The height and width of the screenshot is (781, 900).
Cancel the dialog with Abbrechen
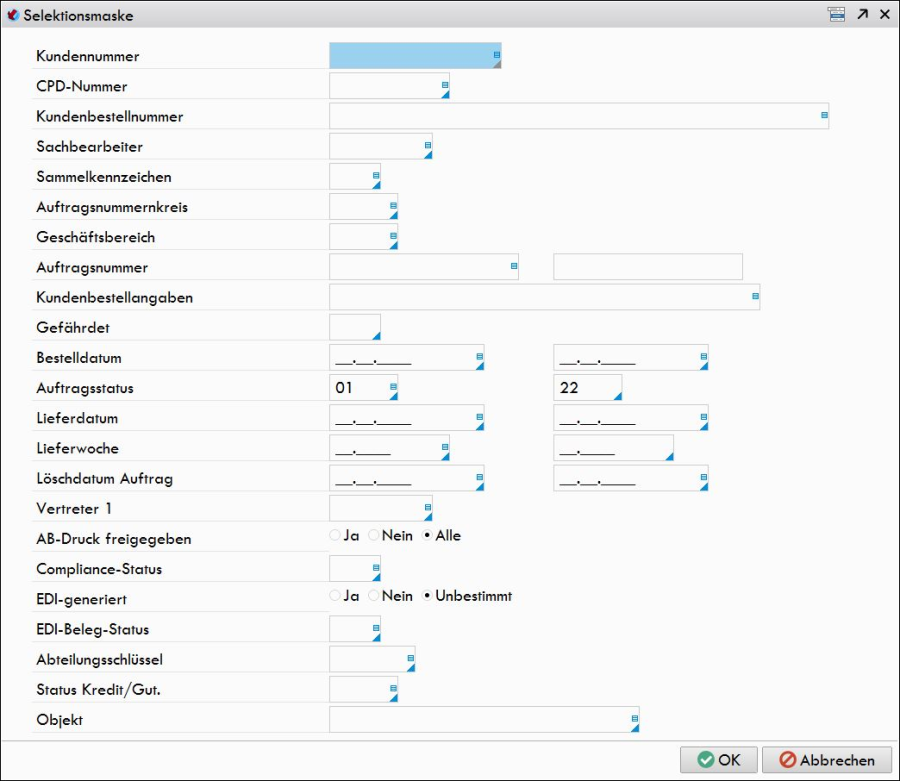coord(827,760)
